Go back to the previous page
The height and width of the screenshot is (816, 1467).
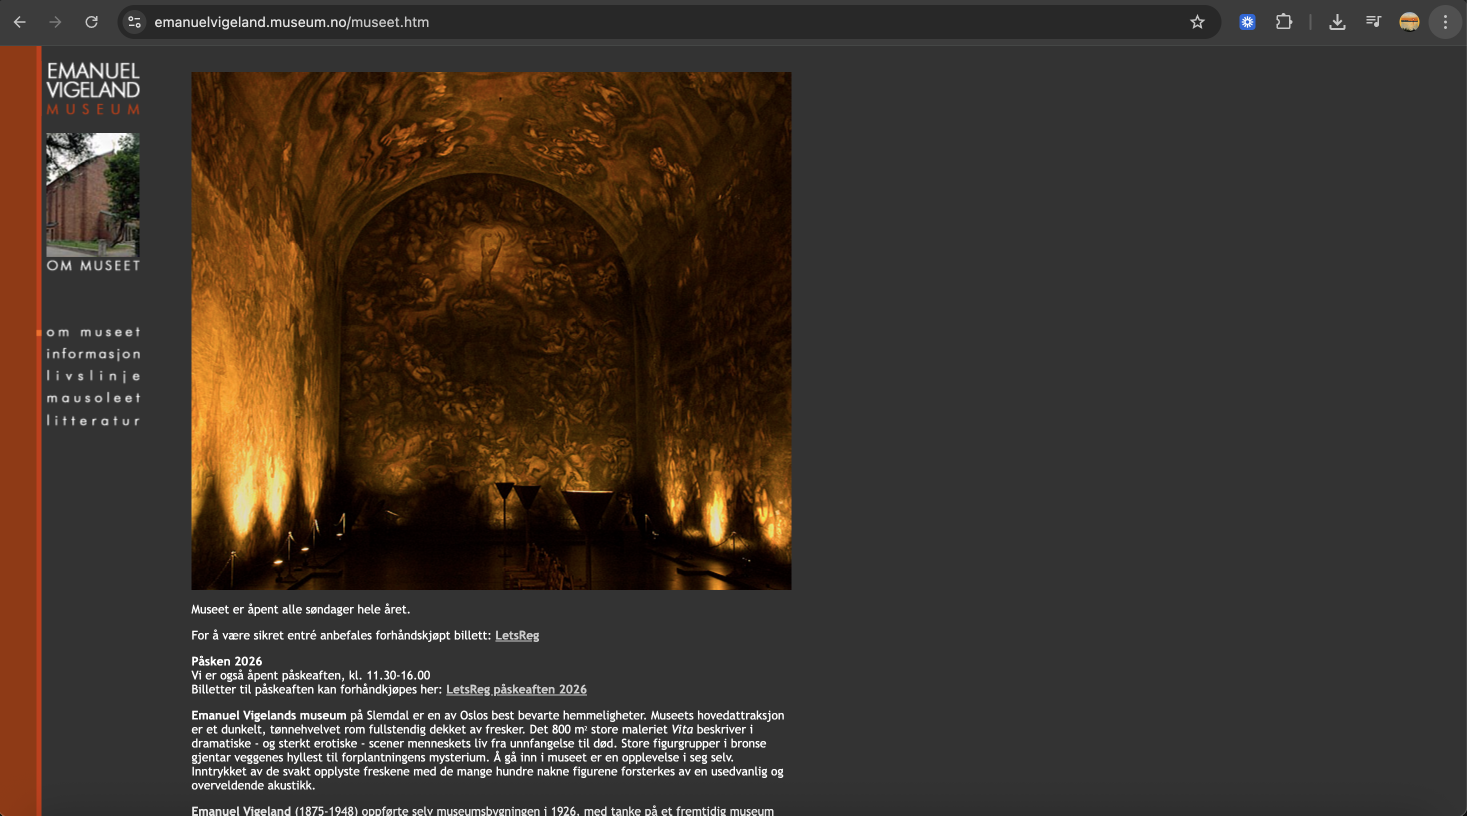(20, 22)
